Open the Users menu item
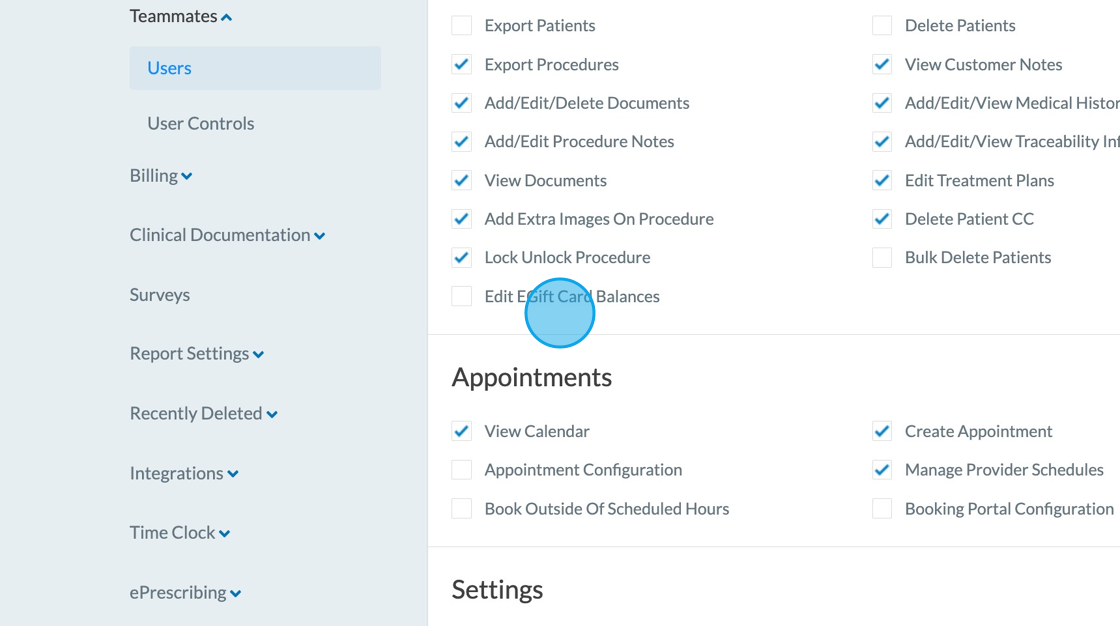The width and height of the screenshot is (1120, 626). 169,68
